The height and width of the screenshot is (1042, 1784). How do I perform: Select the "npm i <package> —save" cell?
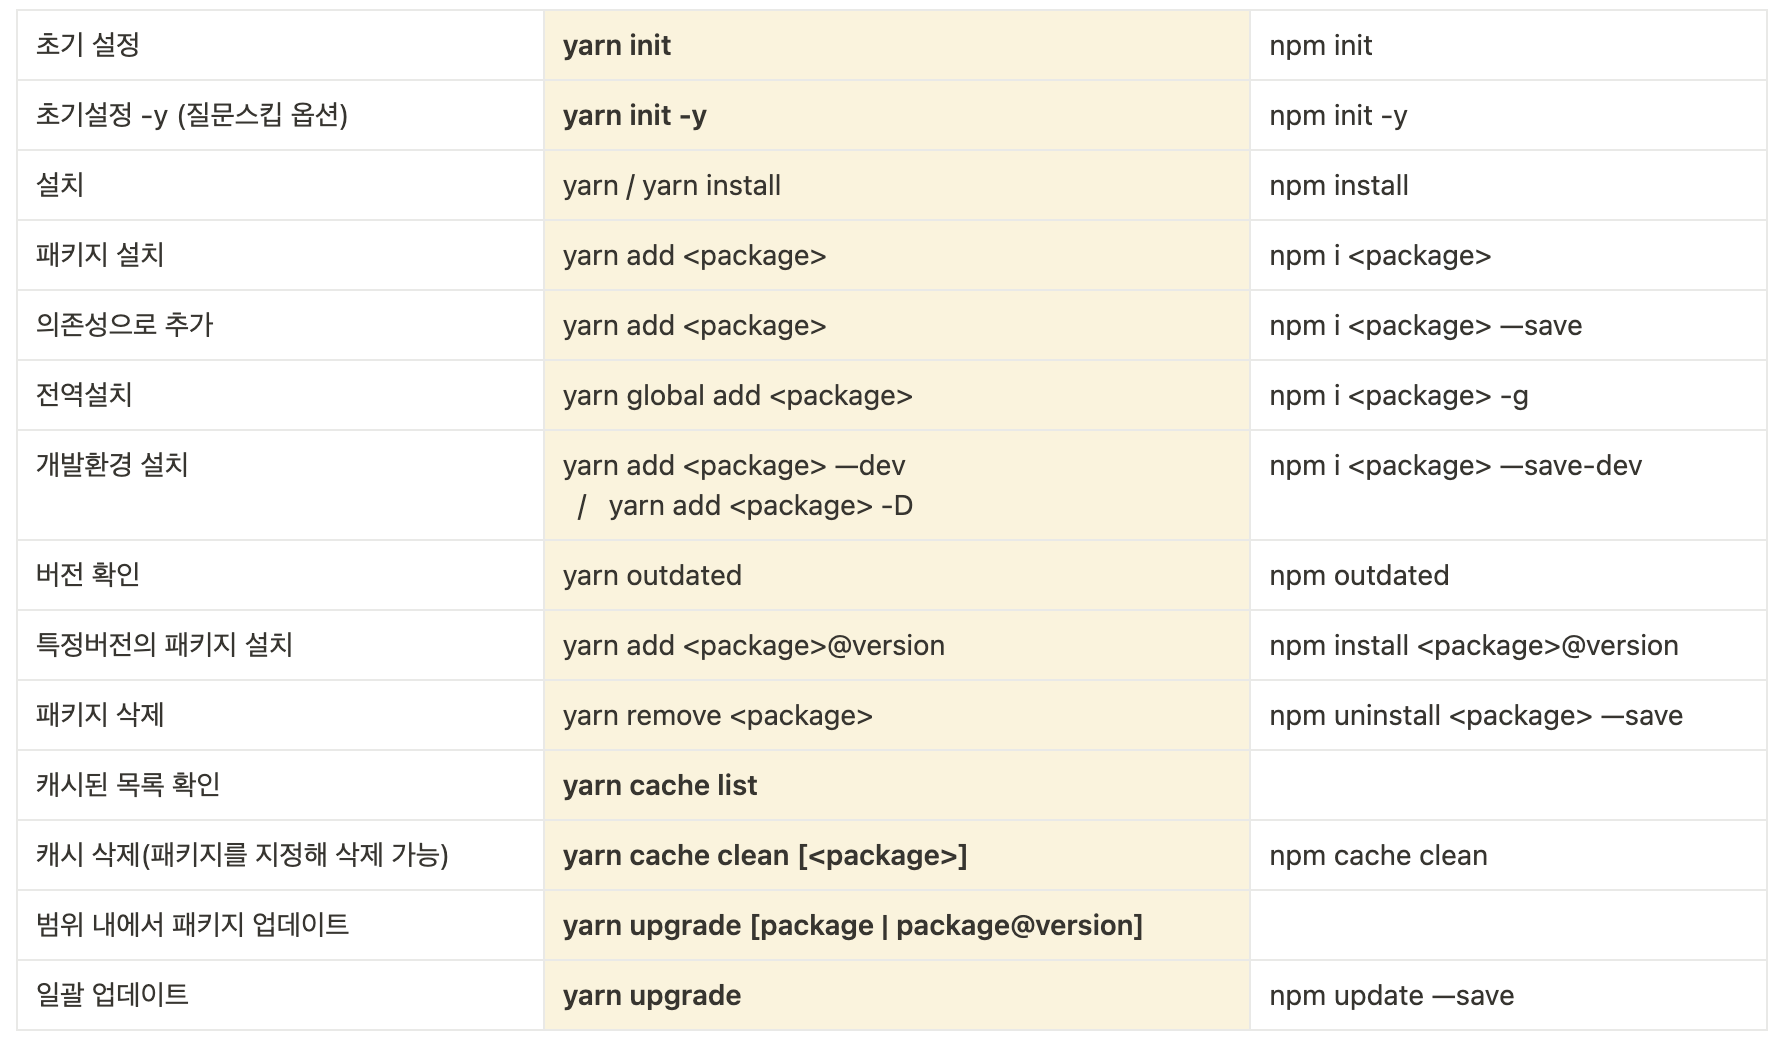click(1425, 326)
